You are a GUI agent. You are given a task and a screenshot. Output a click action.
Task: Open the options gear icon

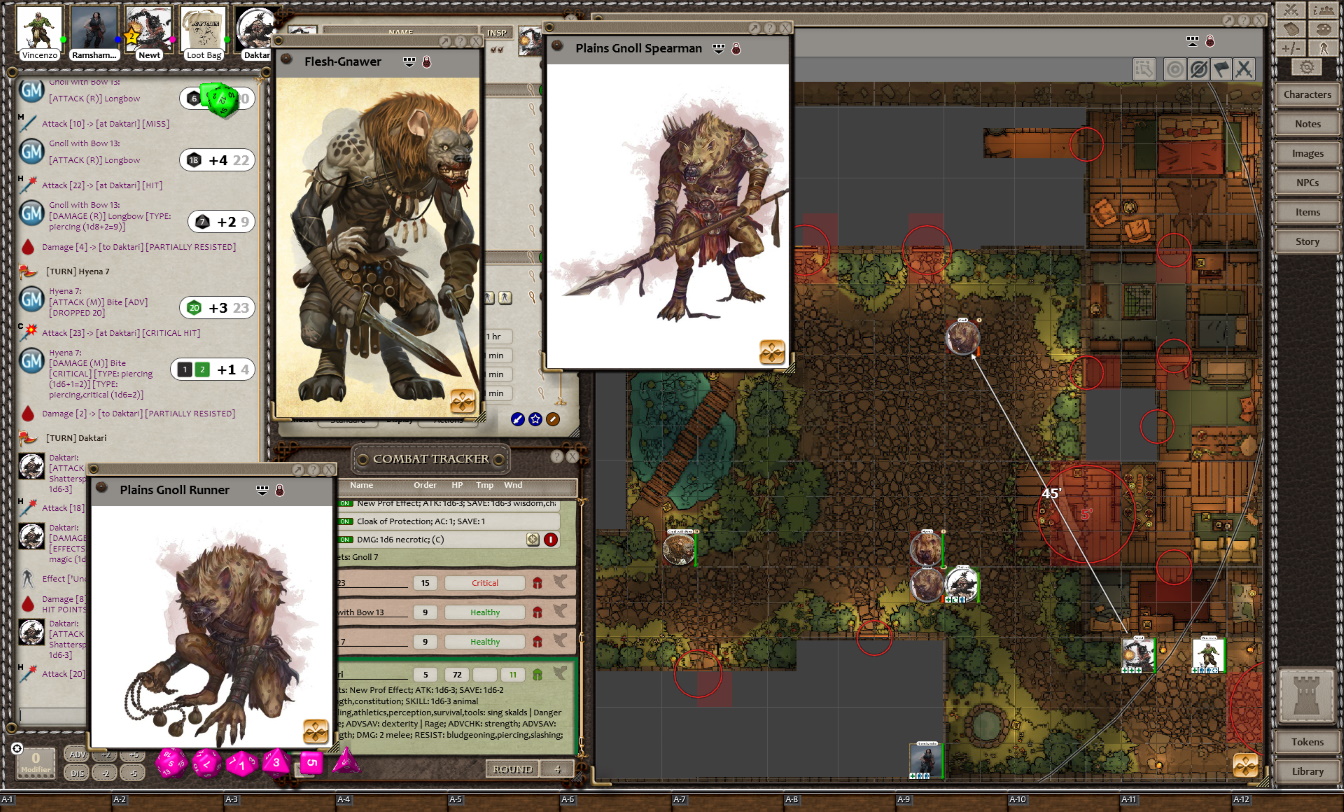pyautogui.click(x=1306, y=67)
